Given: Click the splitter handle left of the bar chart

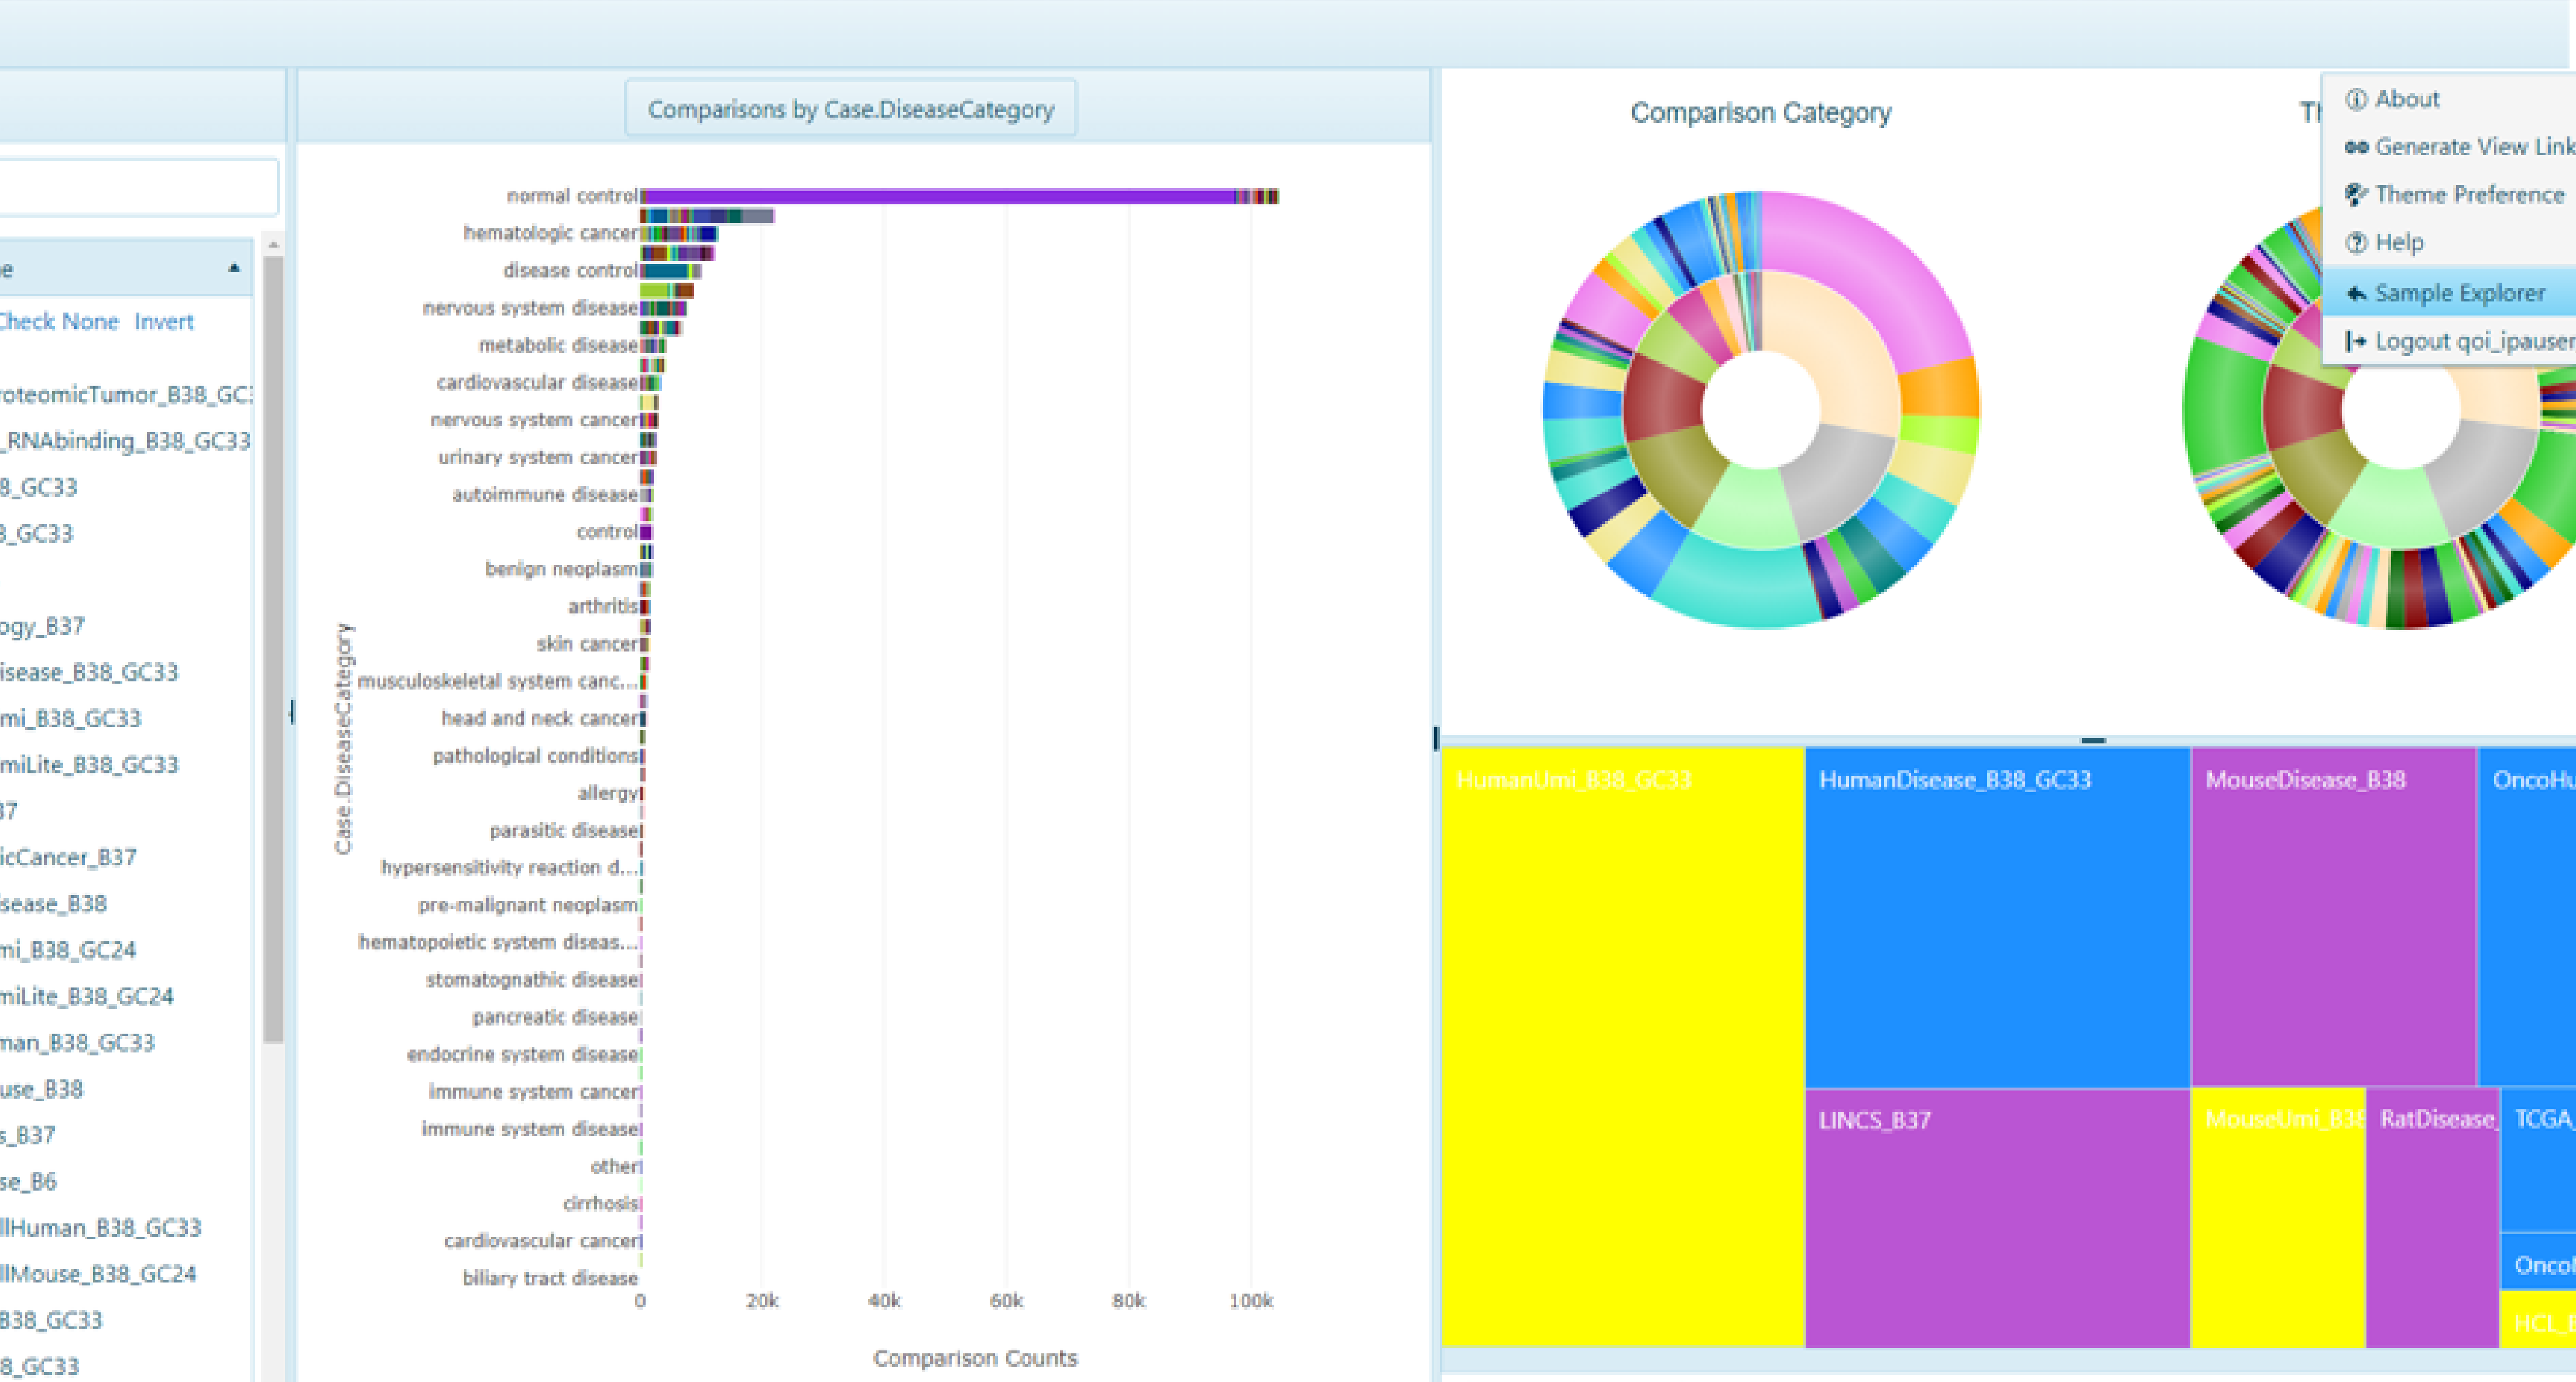Looking at the screenshot, I should [x=291, y=711].
